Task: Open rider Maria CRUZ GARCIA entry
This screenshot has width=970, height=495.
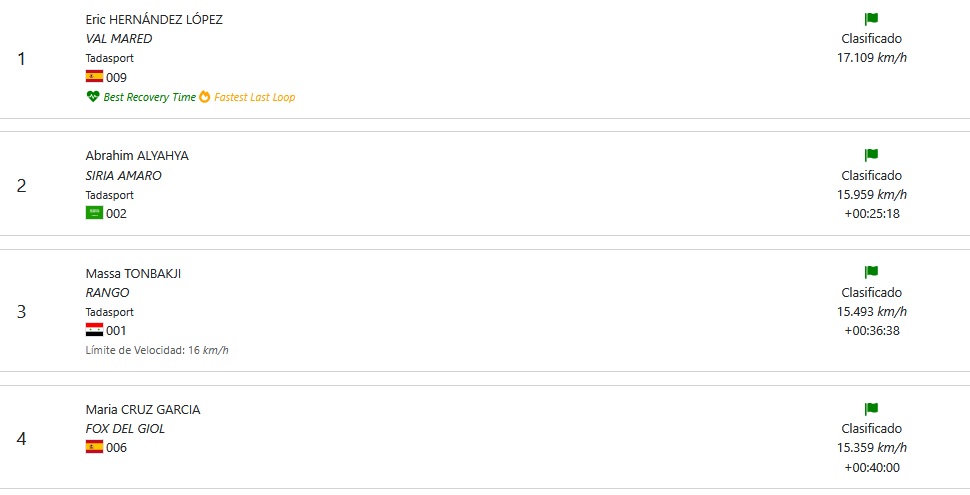Action: tap(143, 410)
